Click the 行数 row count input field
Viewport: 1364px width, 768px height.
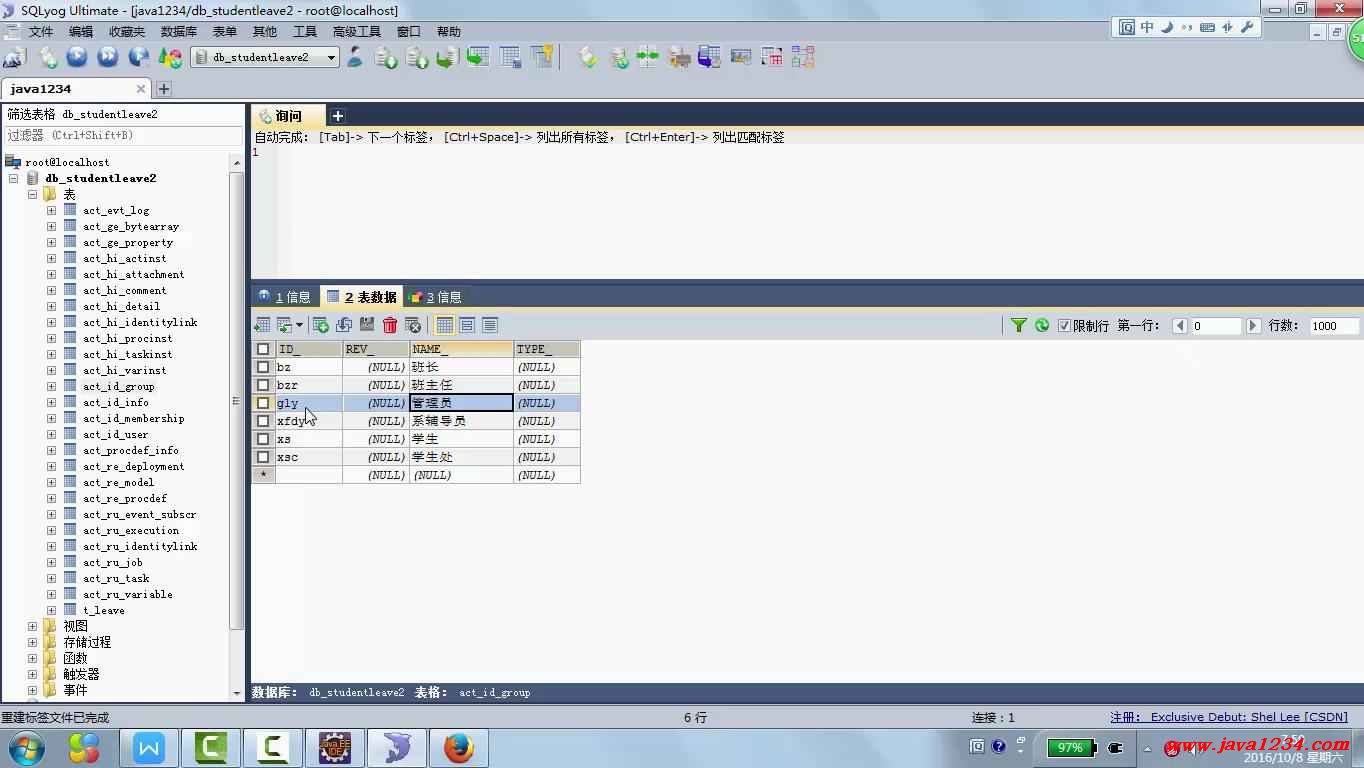click(x=1335, y=326)
